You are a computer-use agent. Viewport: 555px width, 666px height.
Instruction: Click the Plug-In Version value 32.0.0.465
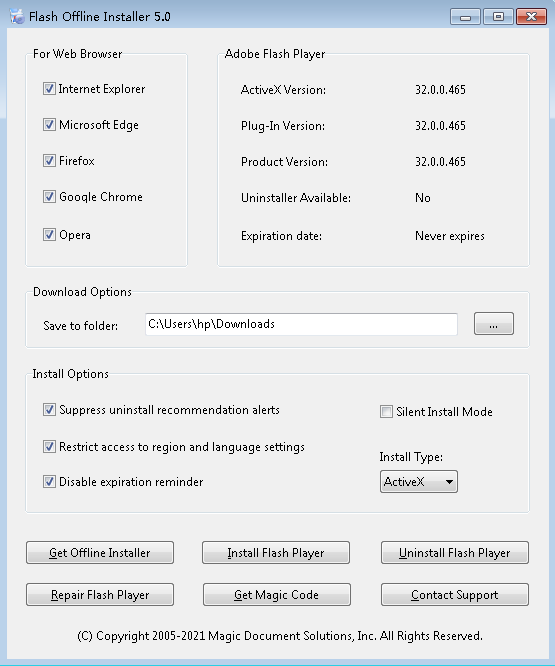pos(440,126)
